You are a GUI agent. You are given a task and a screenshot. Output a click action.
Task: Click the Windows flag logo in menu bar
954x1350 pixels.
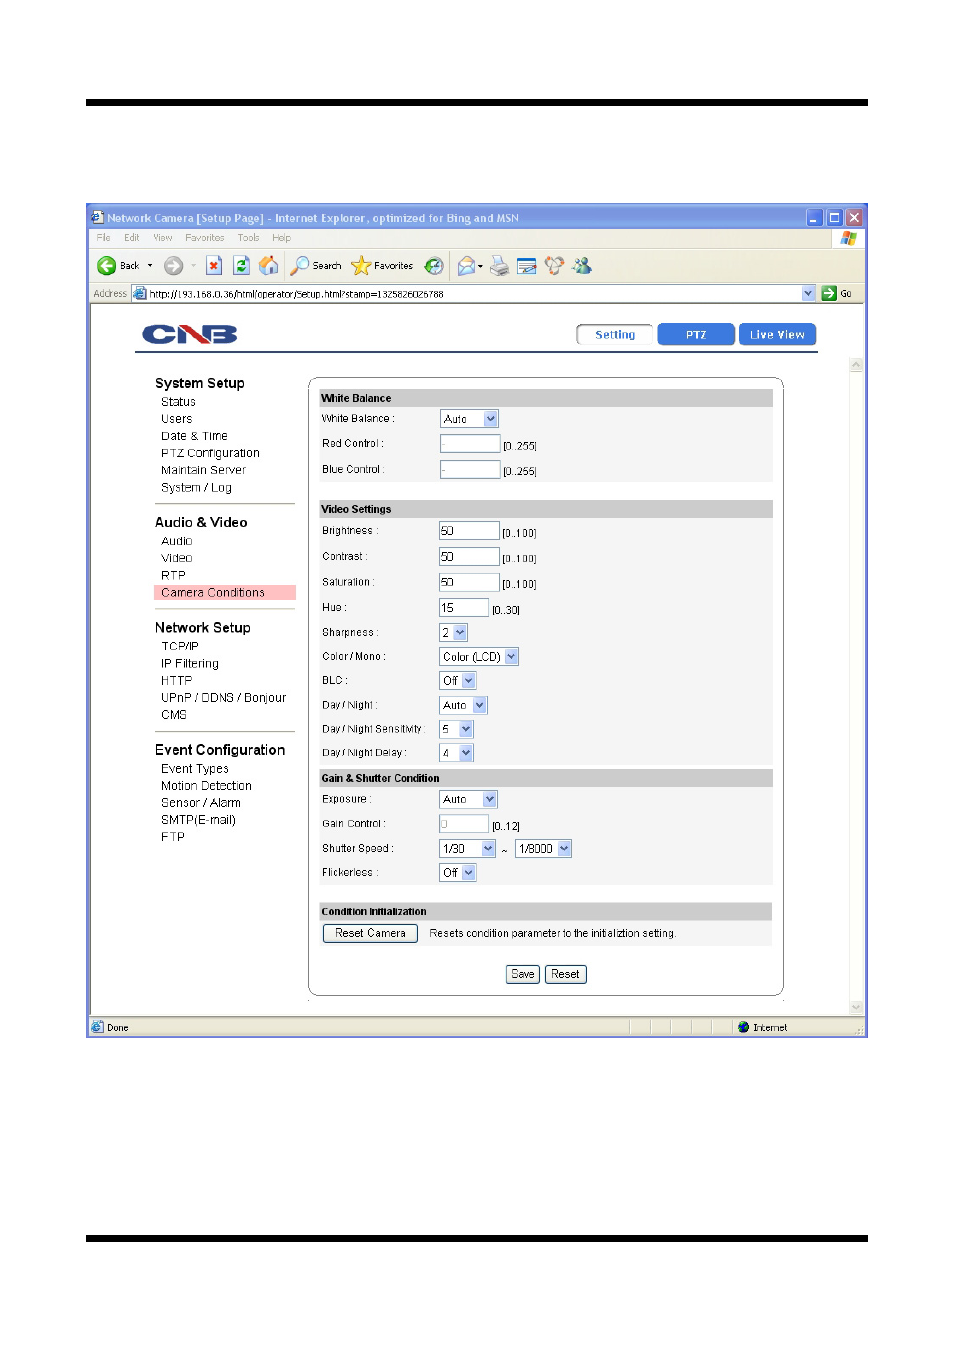click(848, 238)
